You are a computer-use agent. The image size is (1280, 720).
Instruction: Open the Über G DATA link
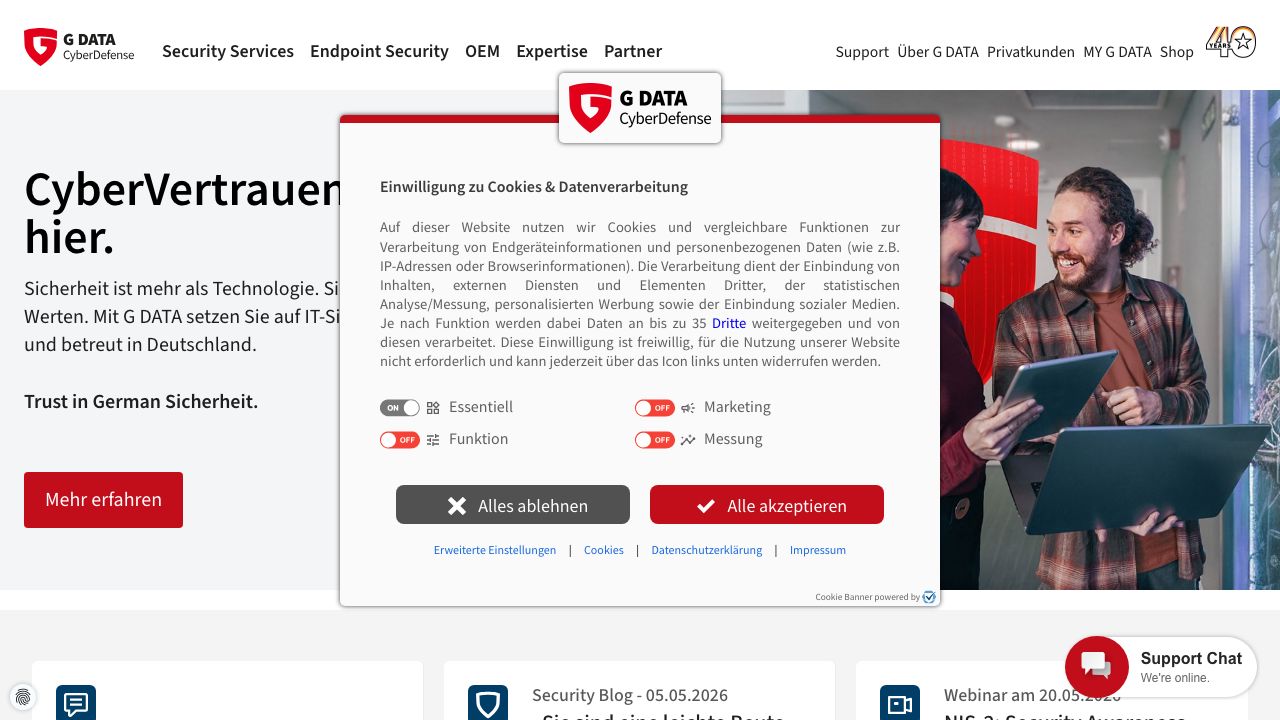click(x=938, y=52)
